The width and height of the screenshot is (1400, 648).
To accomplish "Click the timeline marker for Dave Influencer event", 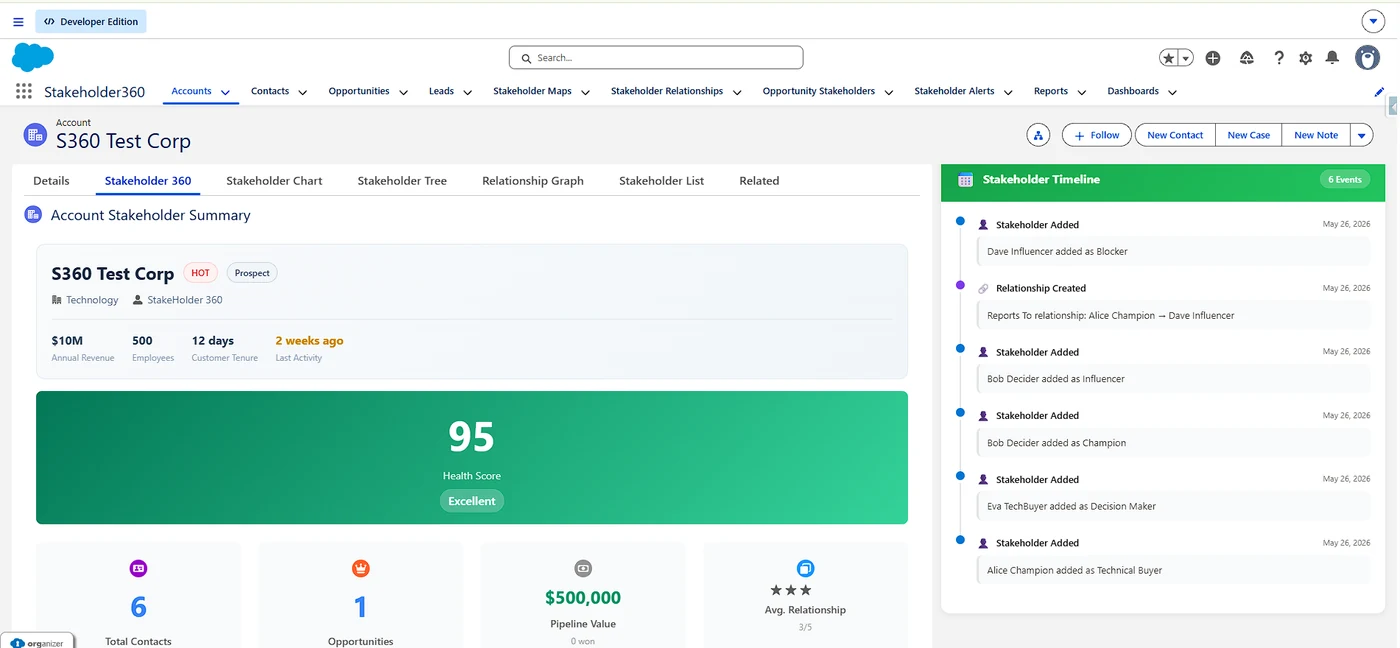I will [960, 221].
